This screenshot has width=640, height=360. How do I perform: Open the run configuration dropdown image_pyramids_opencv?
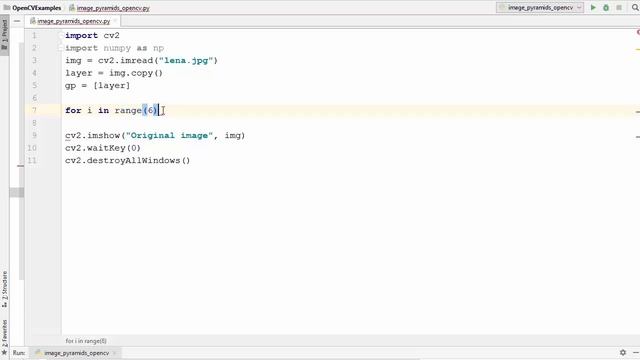(x=540, y=8)
